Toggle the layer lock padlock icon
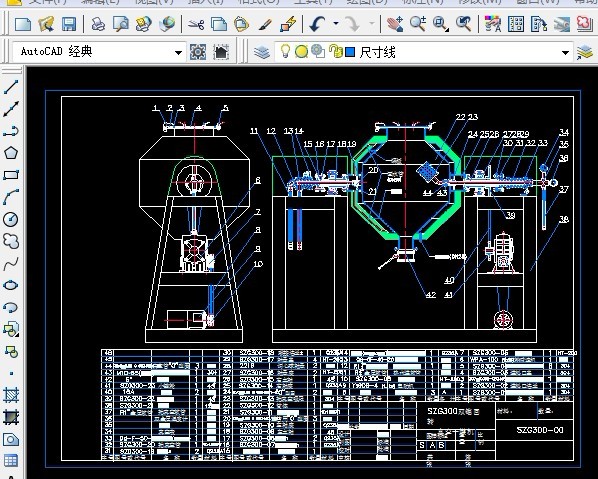Screen dimensions: 598x479 coord(335,51)
